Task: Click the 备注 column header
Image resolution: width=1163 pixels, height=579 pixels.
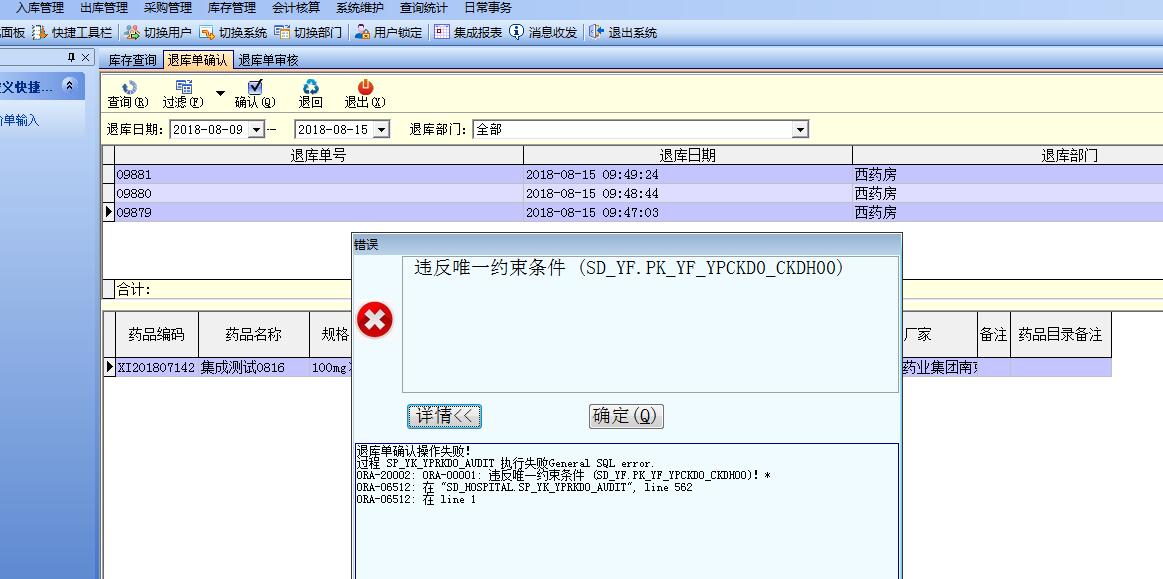Action: tap(993, 334)
